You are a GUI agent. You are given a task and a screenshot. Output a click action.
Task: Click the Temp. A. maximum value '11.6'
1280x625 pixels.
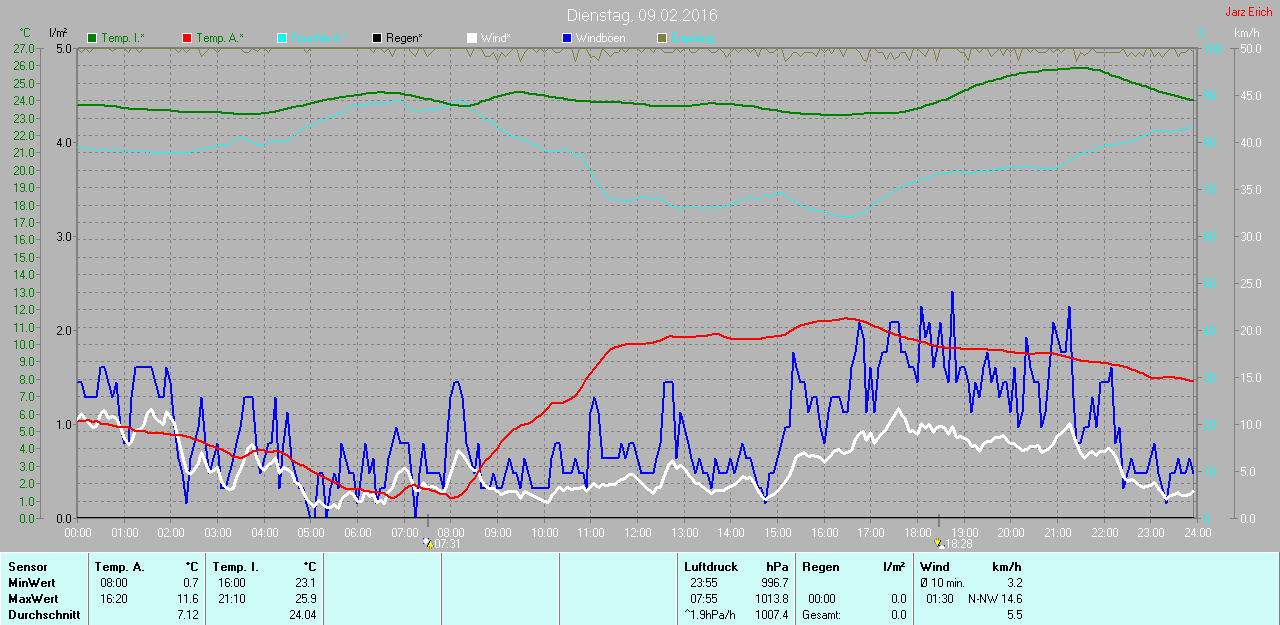coord(188,599)
